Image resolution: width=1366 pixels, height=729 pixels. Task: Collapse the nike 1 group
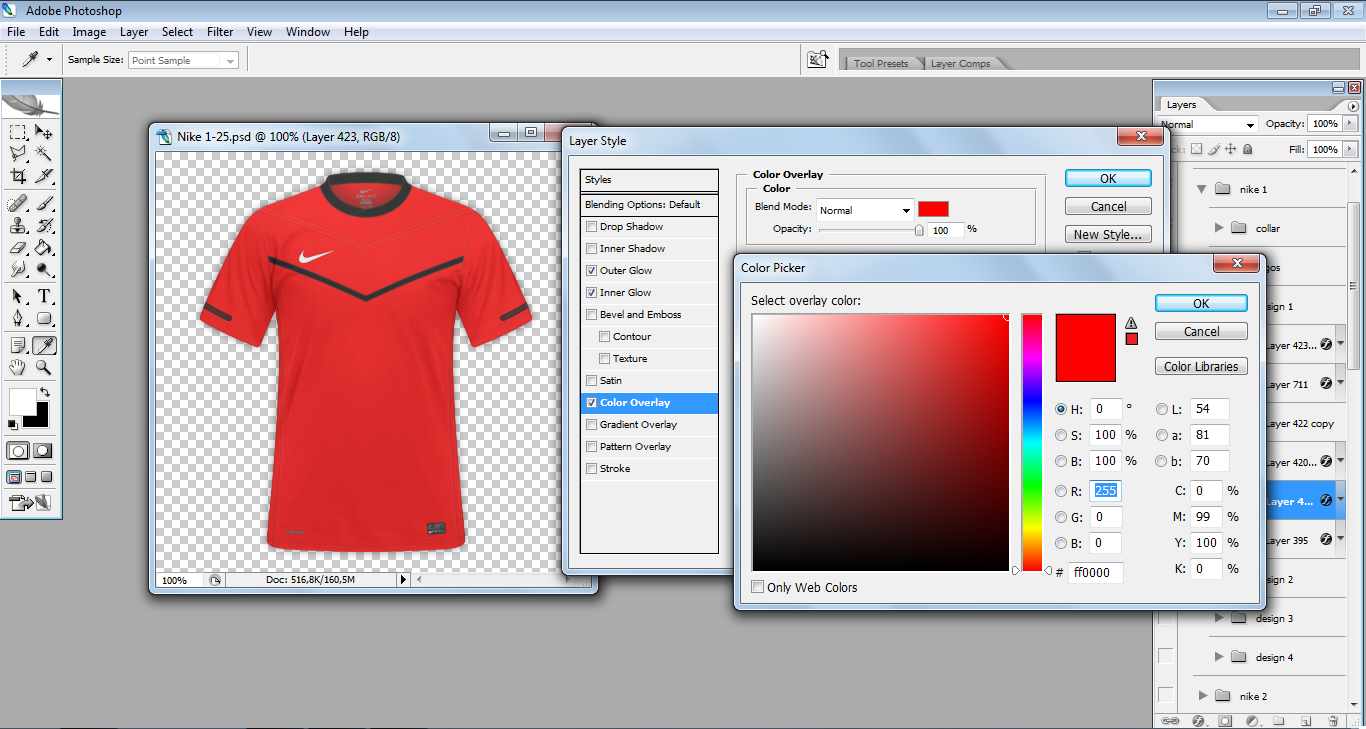(x=1200, y=189)
